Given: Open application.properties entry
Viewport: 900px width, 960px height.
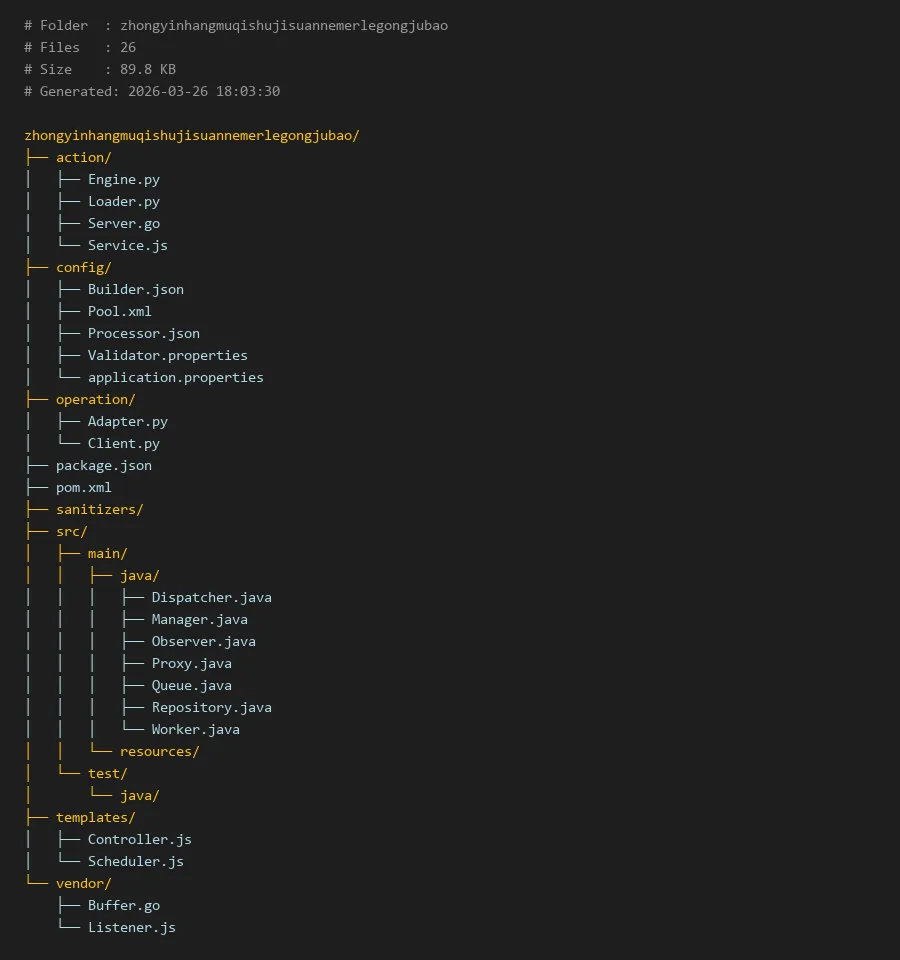Looking at the screenshot, I should pyautogui.click(x=175, y=377).
